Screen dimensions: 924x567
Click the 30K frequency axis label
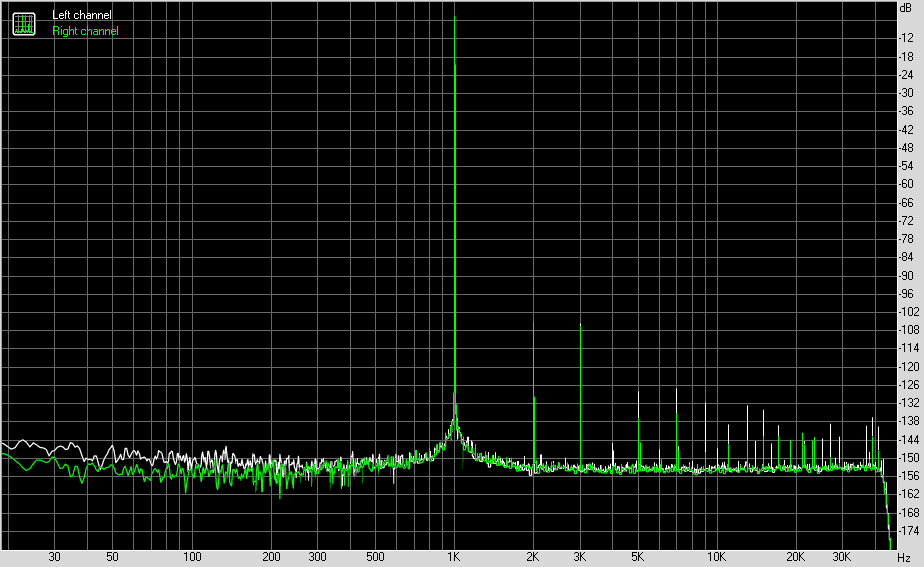tap(842, 557)
